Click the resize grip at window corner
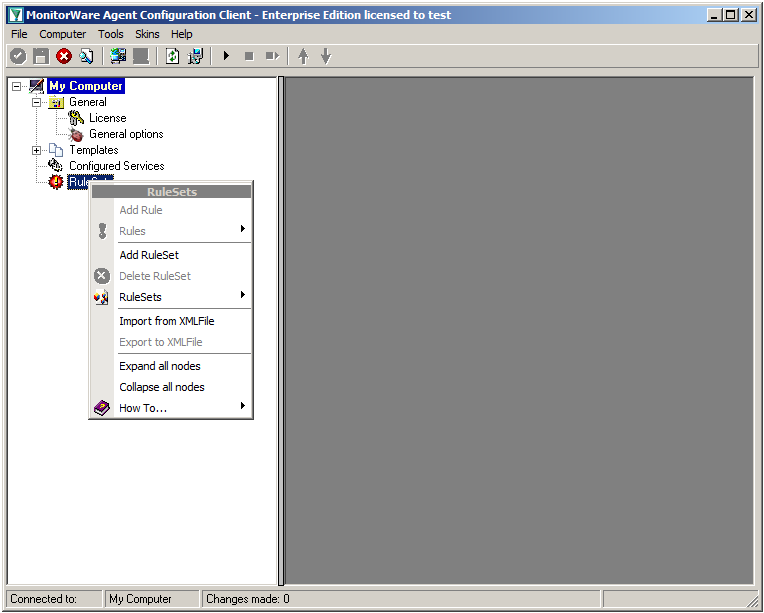Screen dimensions: 764x613 click(752, 602)
